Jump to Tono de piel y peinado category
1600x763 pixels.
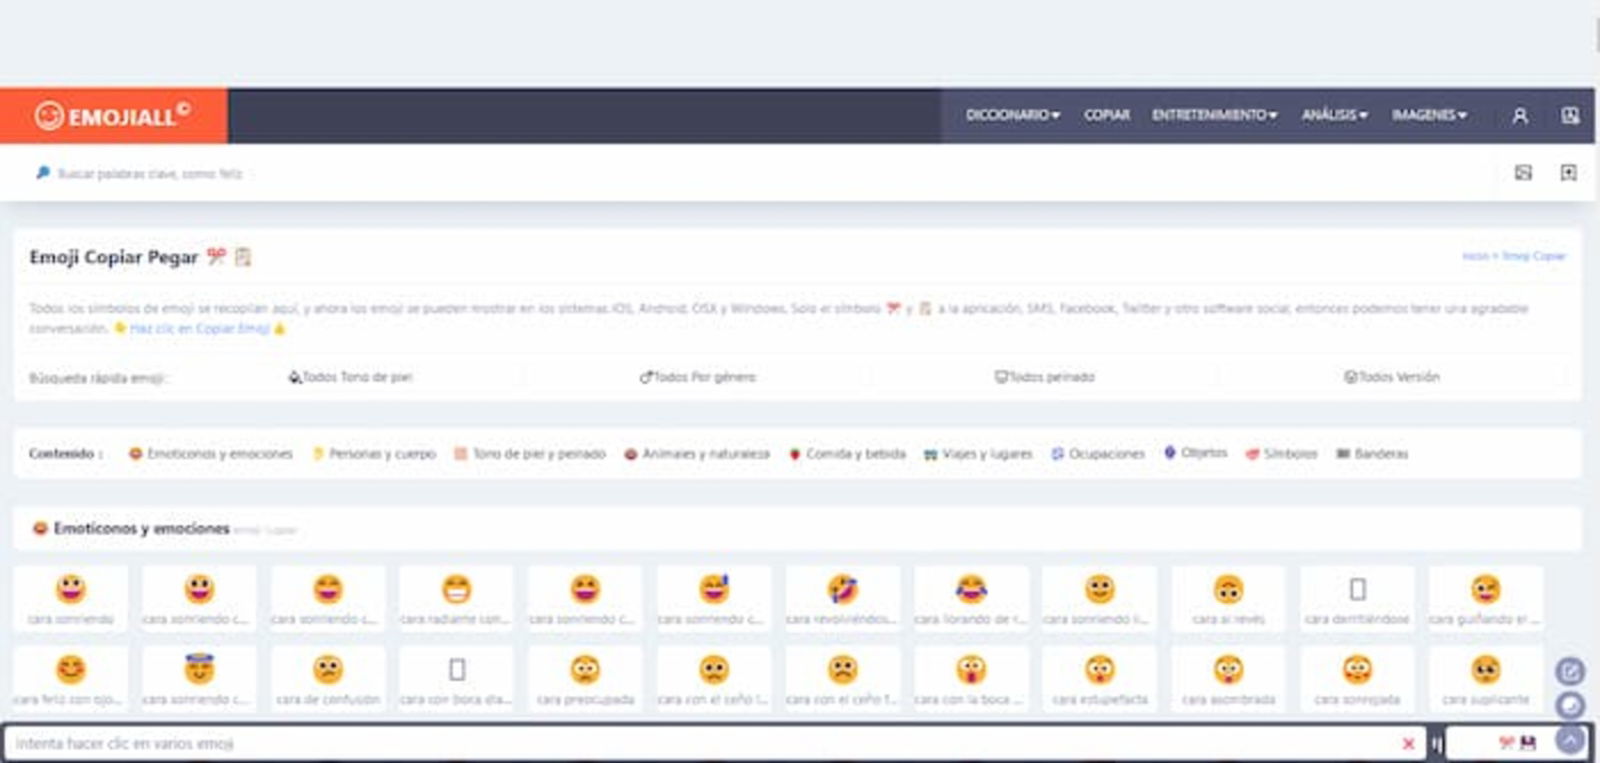pyautogui.click(x=530, y=454)
